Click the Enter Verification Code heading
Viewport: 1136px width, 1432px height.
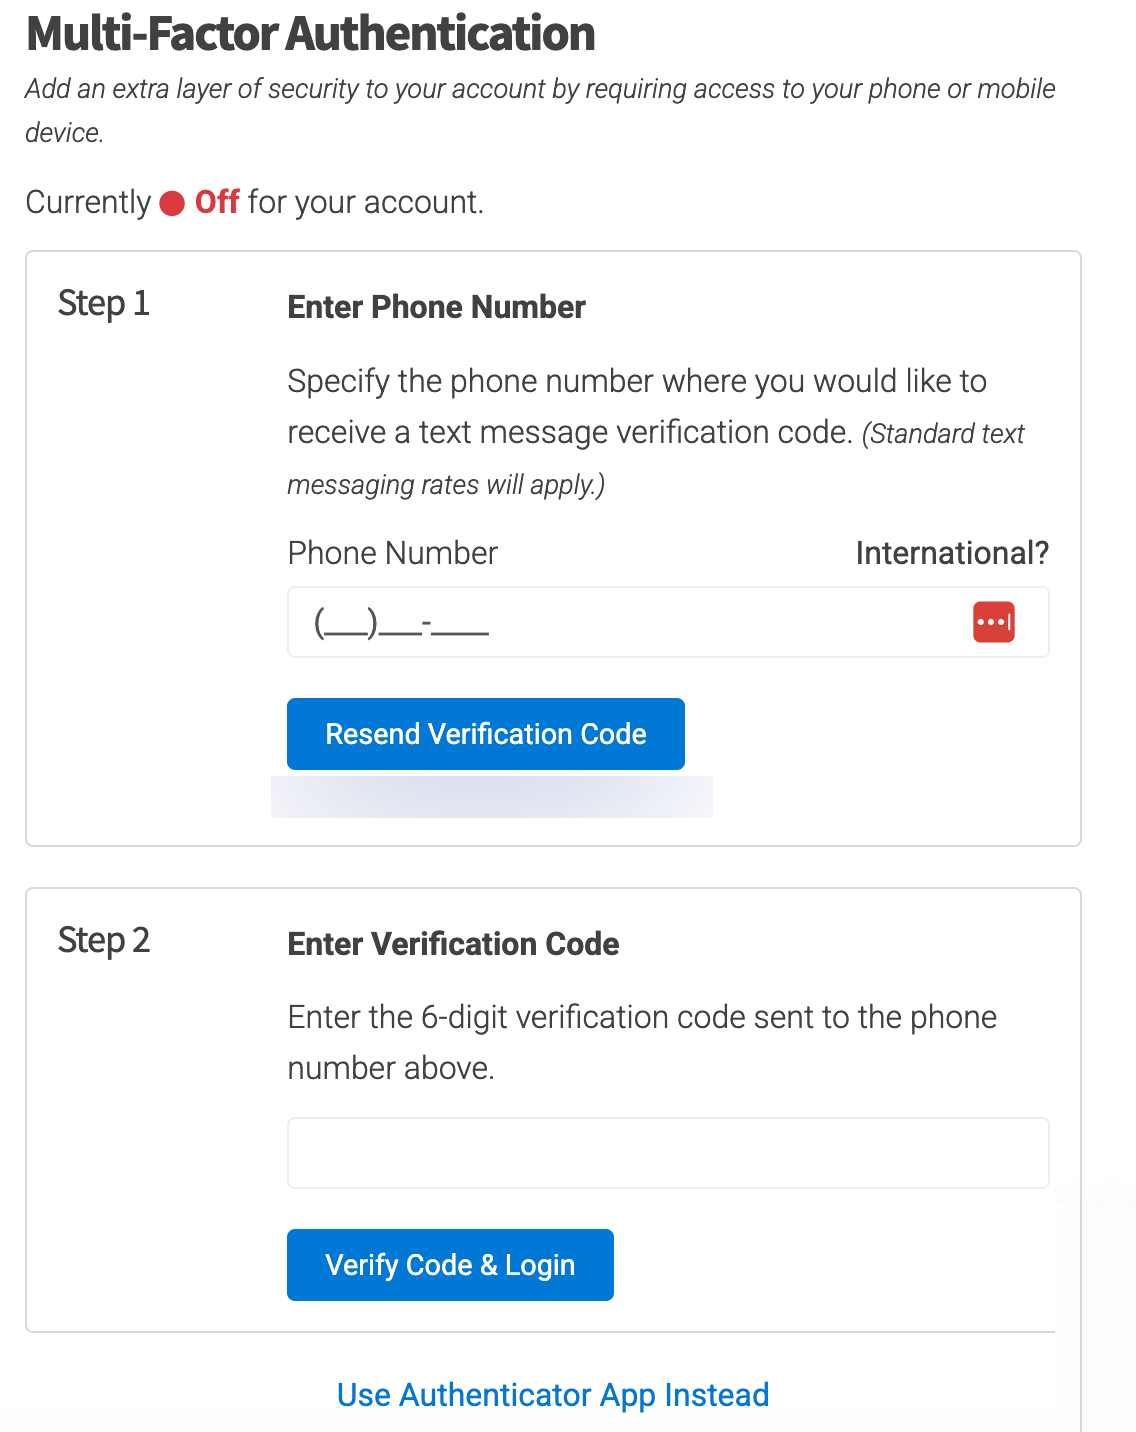pyautogui.click(x=453, y=944)
